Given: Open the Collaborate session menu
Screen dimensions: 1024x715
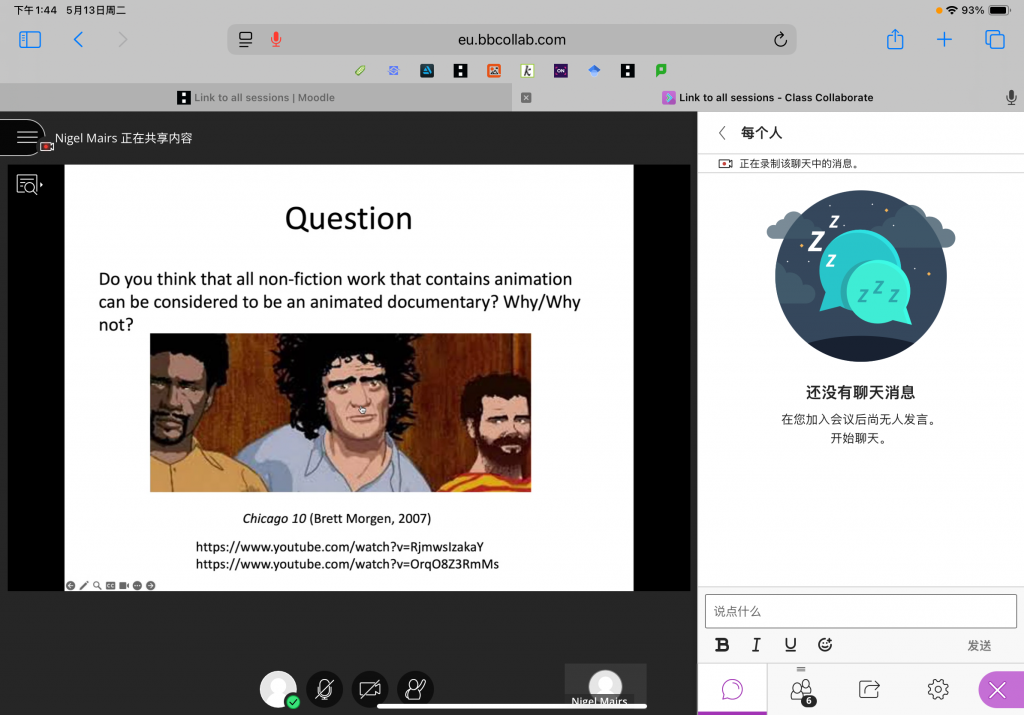Looking at the screenshot, I should point(27,137).
